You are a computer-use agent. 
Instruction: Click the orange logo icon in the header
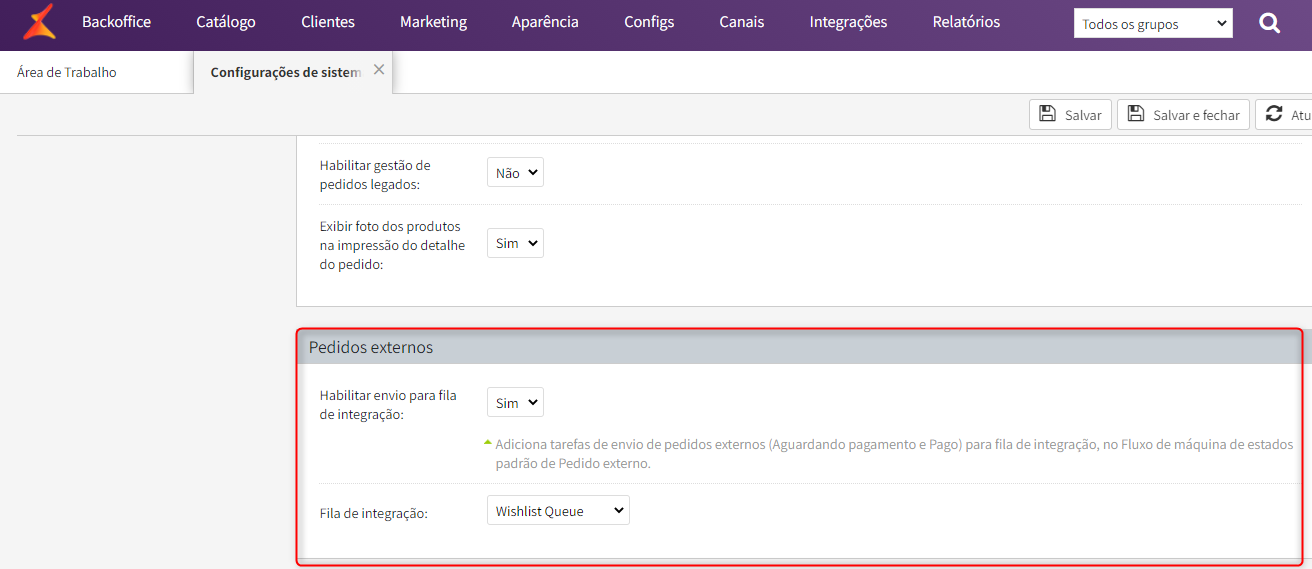(x=39, y=22)
